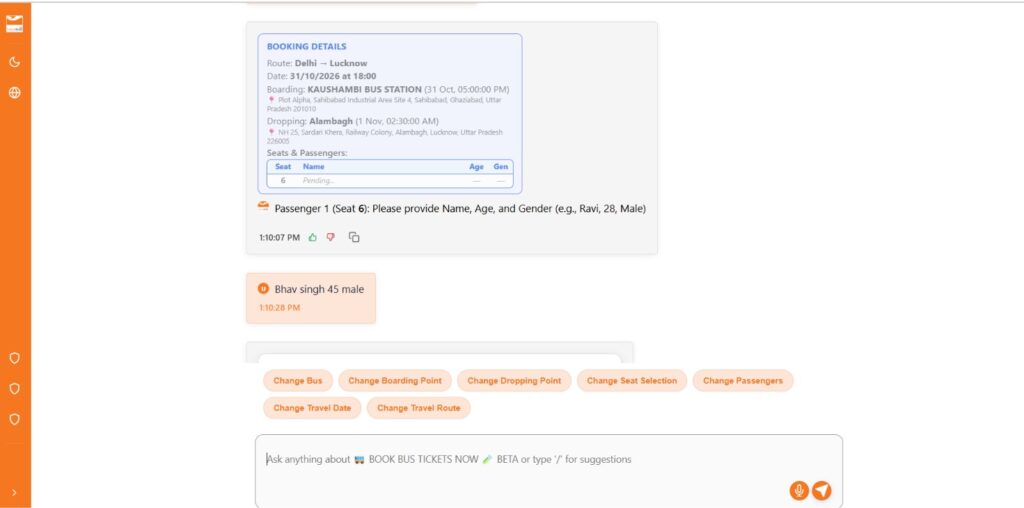Pick Change Seat Selection
Image resolution: width=1024 pixels, height=508 pixels.
point(632,381)
